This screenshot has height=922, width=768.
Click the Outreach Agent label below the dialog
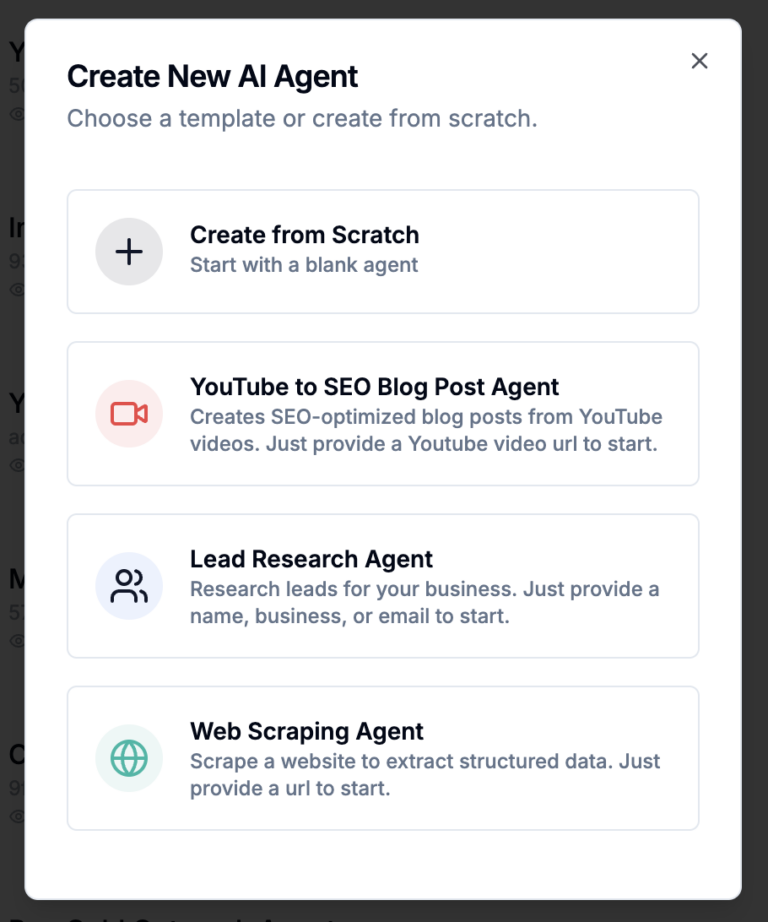click(150, 915)
